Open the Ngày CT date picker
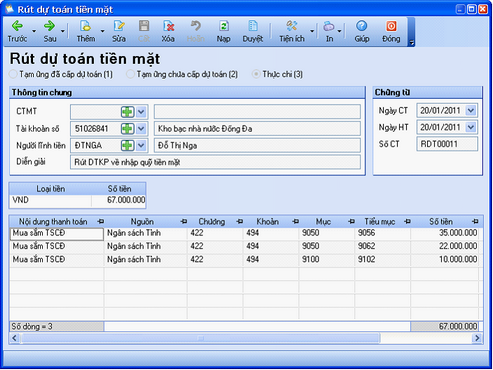 point(471,110)
